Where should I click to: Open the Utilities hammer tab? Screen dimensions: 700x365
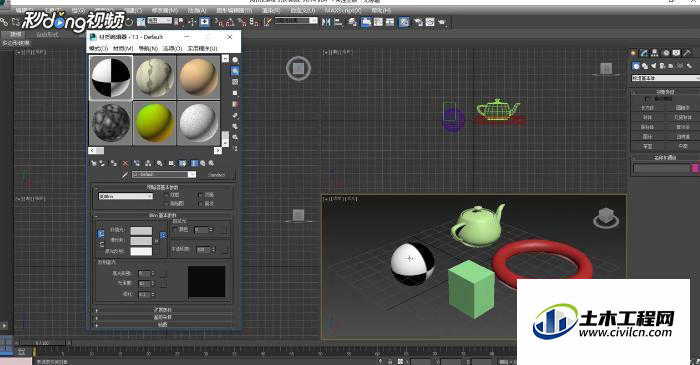[687, 53]
